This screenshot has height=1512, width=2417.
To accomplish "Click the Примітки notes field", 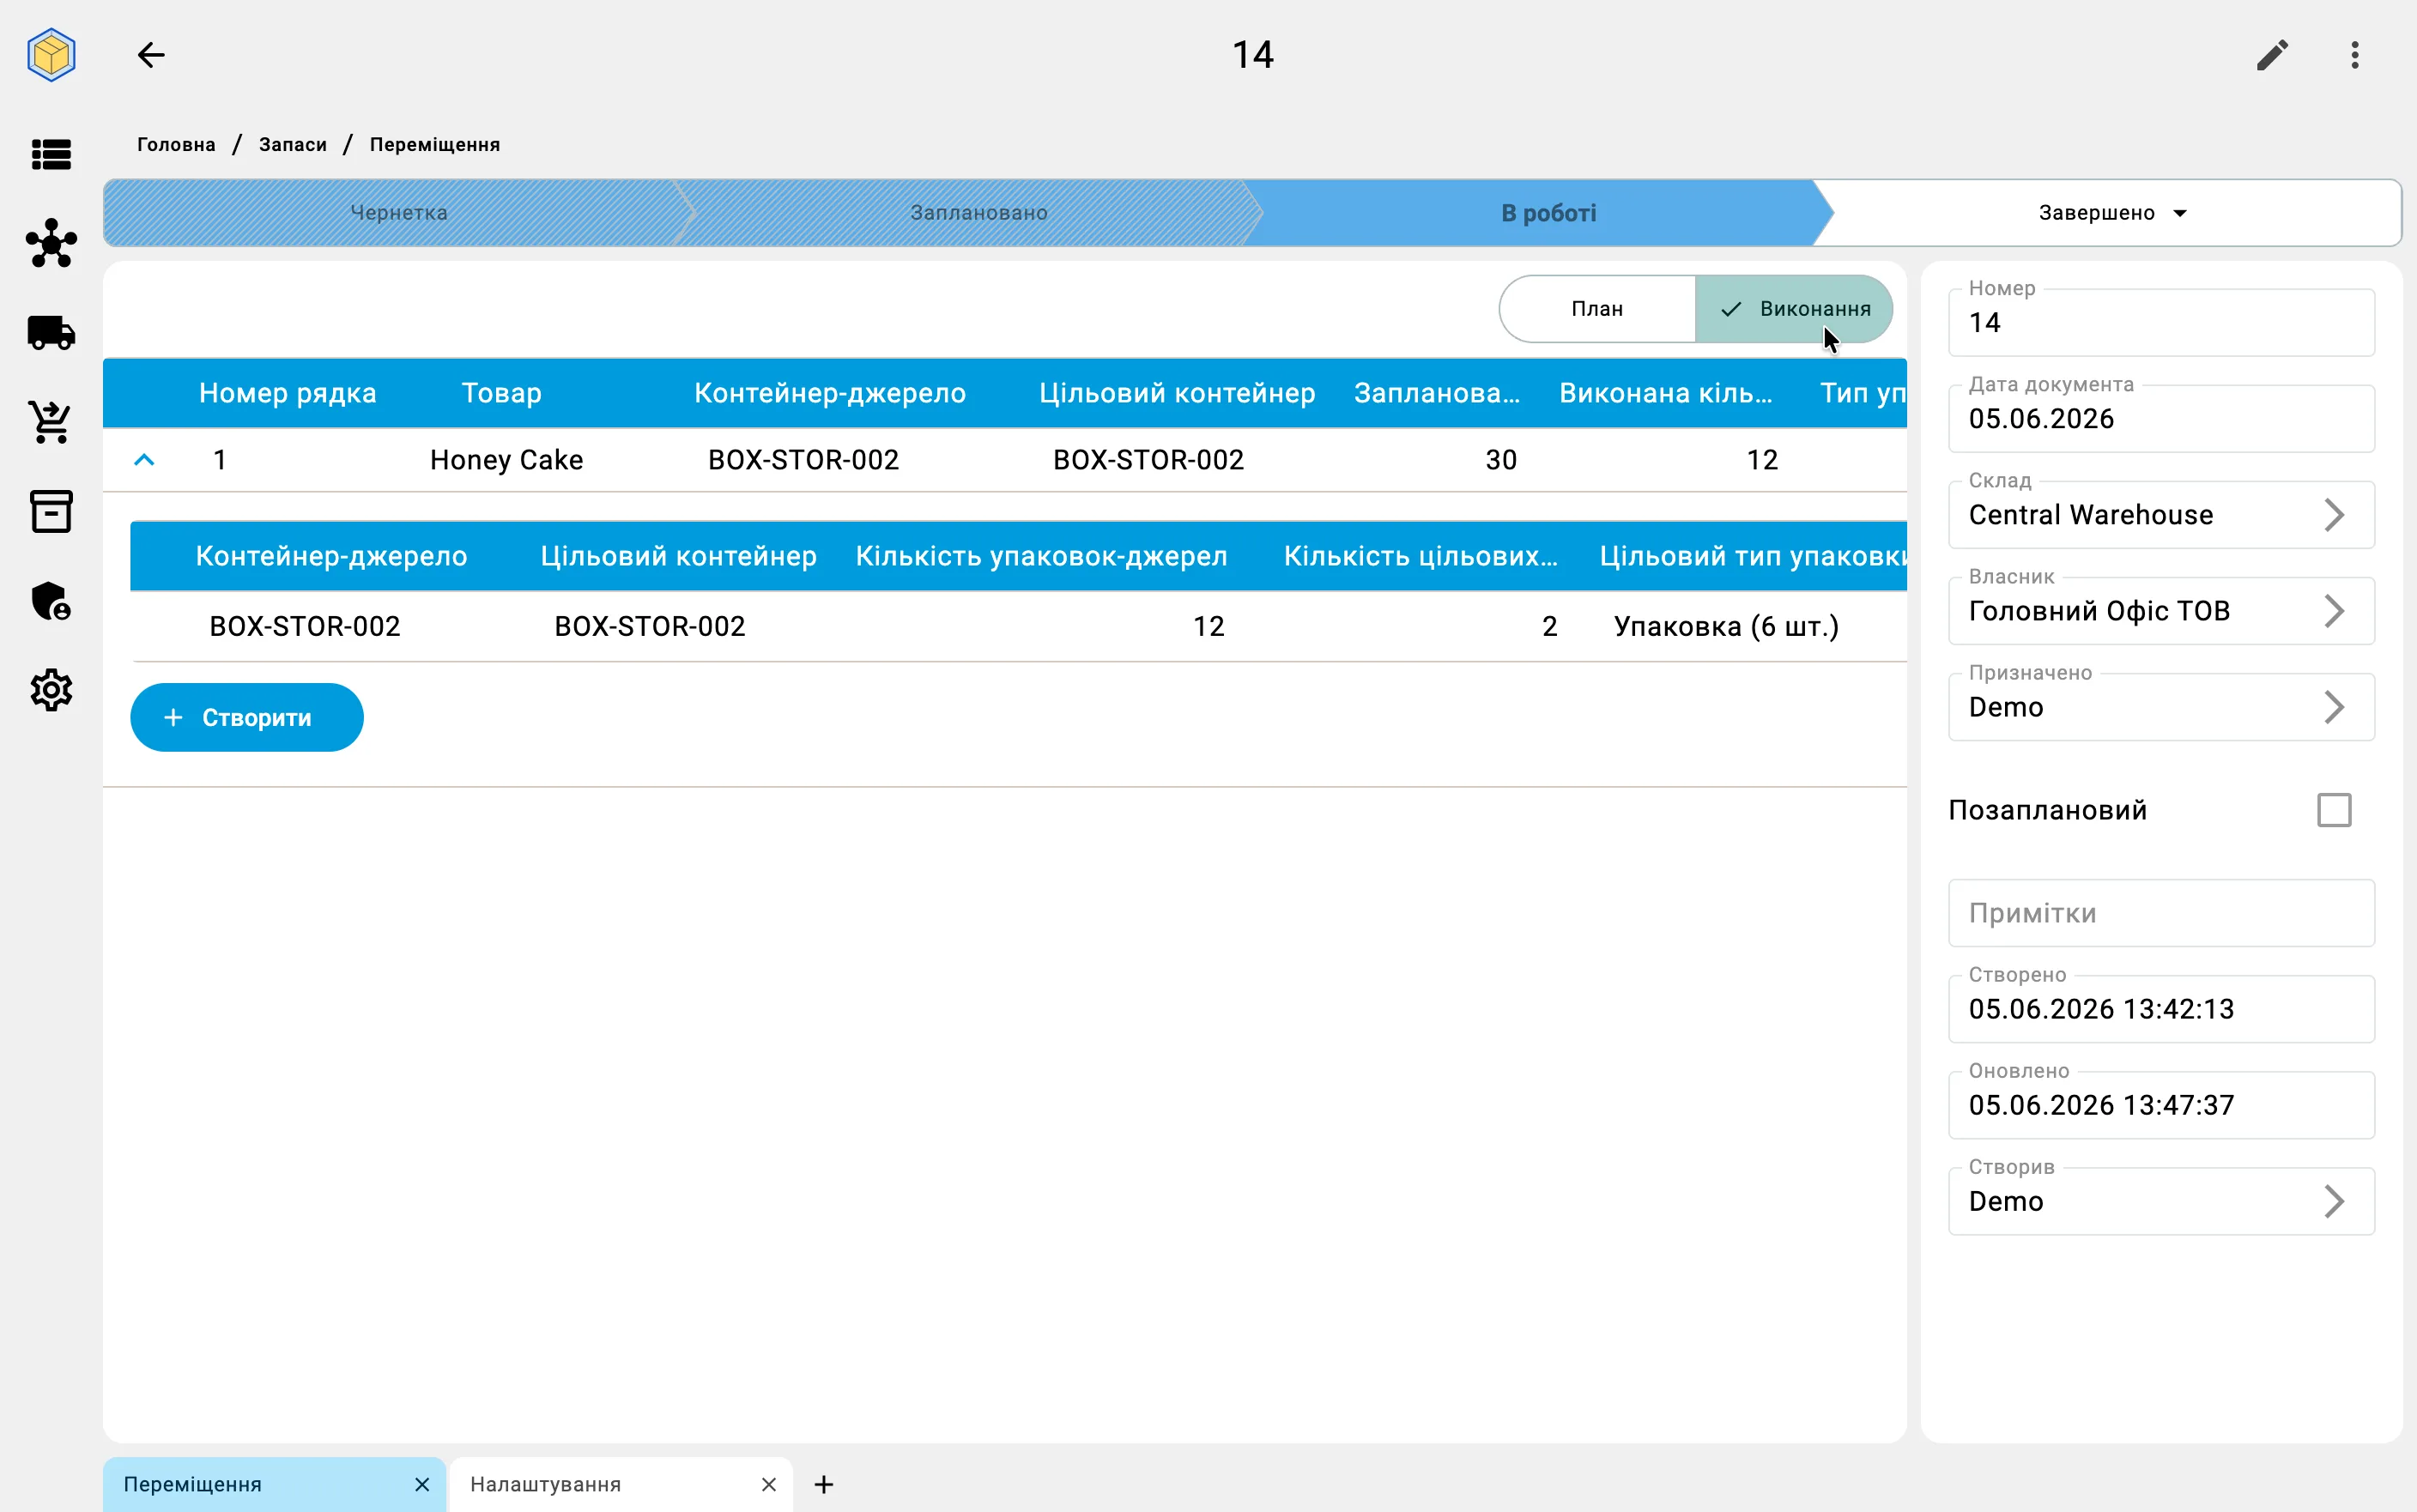I will click(x=2161, y=913).
